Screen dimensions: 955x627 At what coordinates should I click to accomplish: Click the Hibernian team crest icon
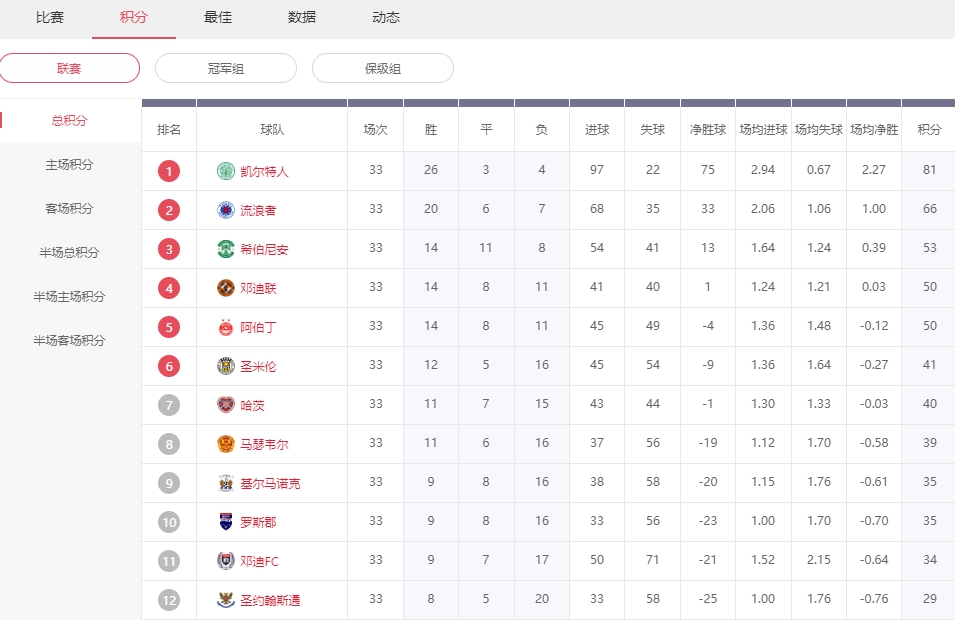click(x=225, y=249)
